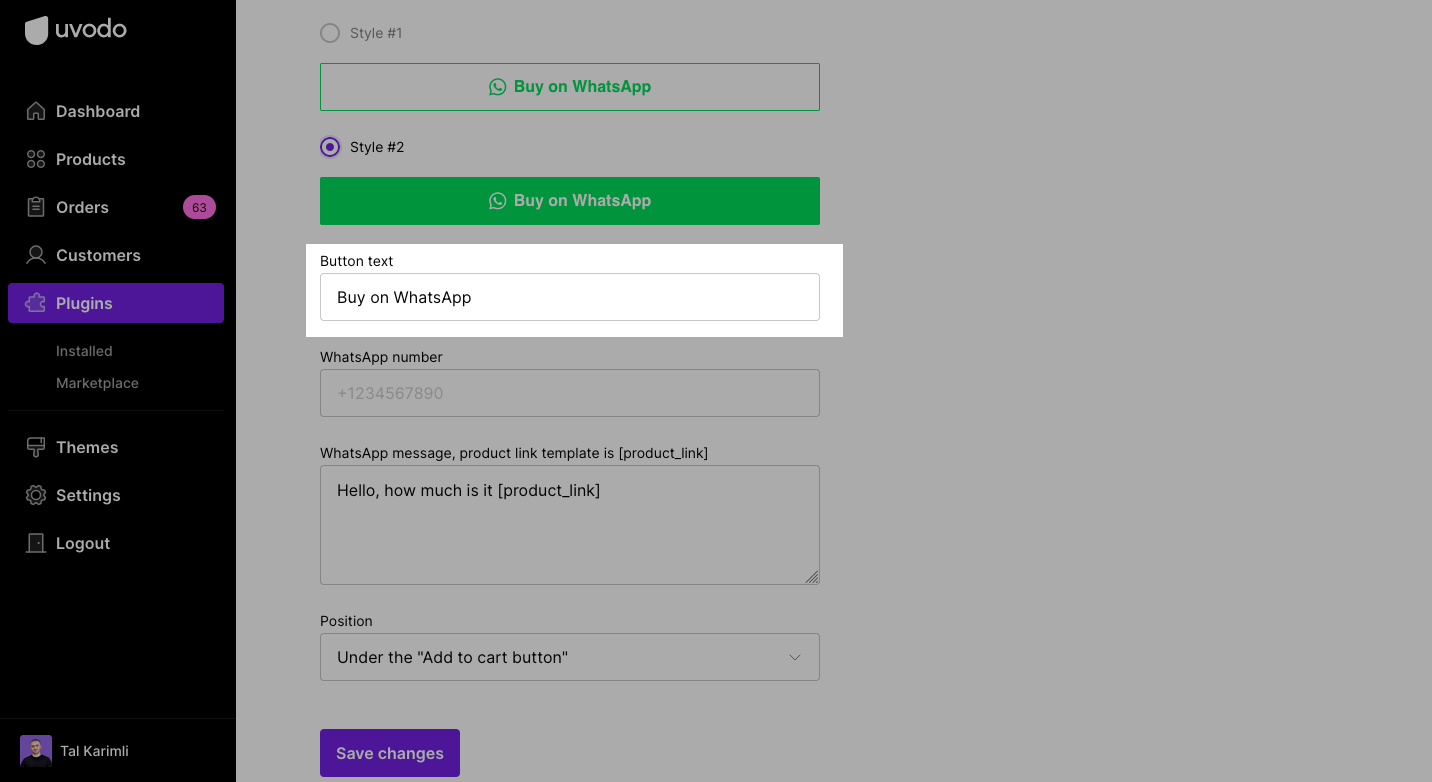Open the Position dropdown
Screen dimensions: 1432x782
pos(570,657)
